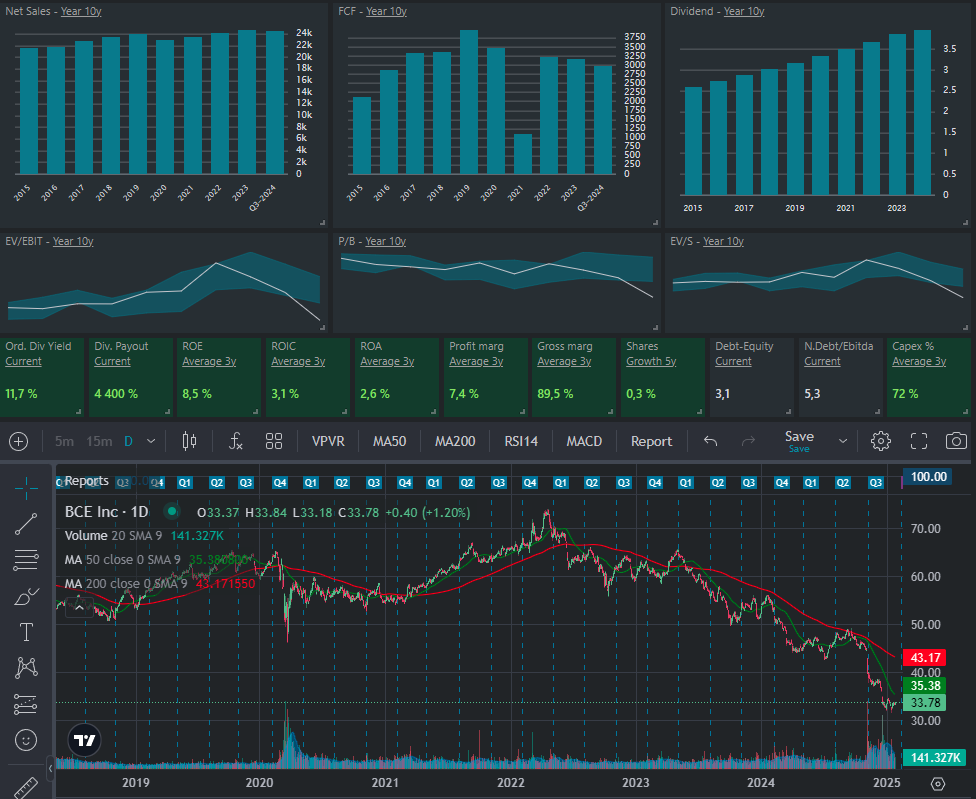Click the compare/add symbol plus icon
The width and height of the screenshot is (976, 799).
pos(18,441)
